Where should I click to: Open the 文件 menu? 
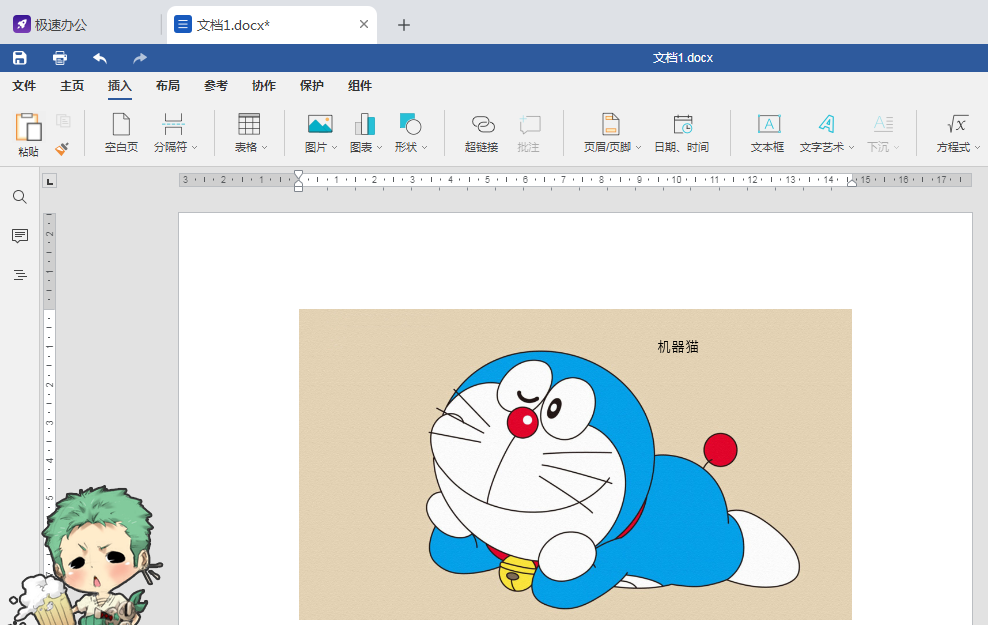tap(24, 86)
